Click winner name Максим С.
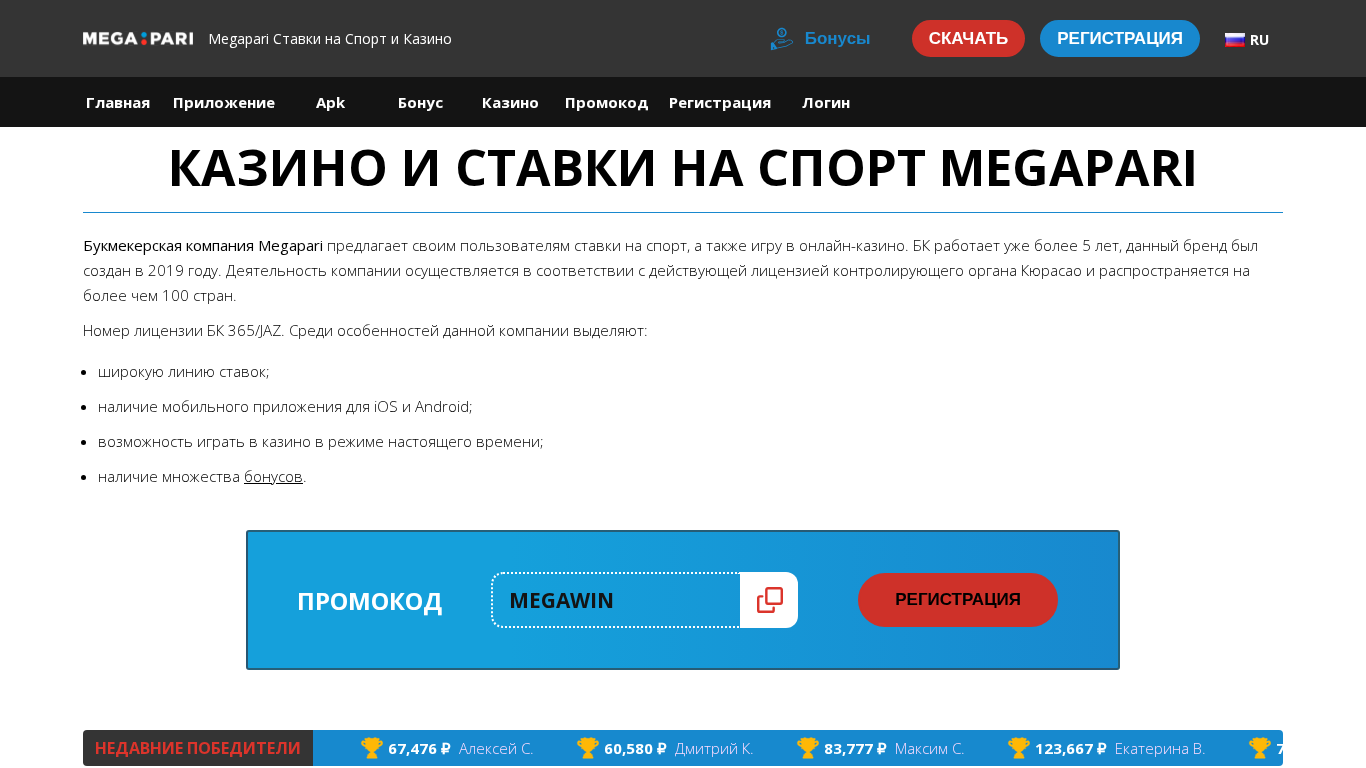1366x768 pixels. [x=930, y=748]
